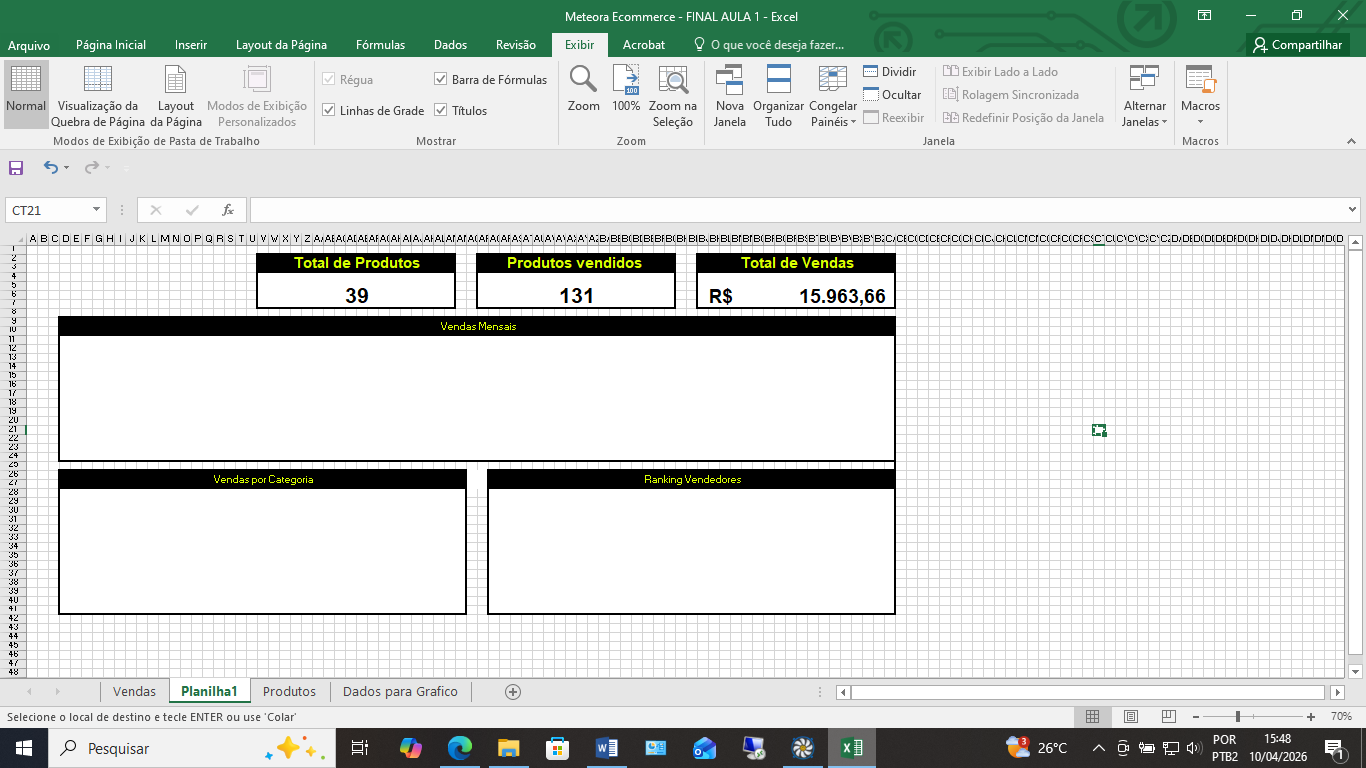The height and width of the screenshot is (768, 1366).
Task: Open the Revisão tab
Action: [516, 45]
